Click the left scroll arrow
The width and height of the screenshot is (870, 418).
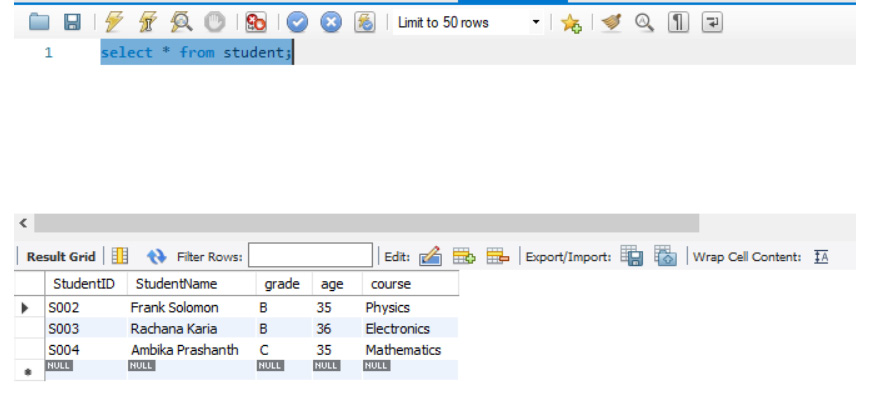(23, 223)
